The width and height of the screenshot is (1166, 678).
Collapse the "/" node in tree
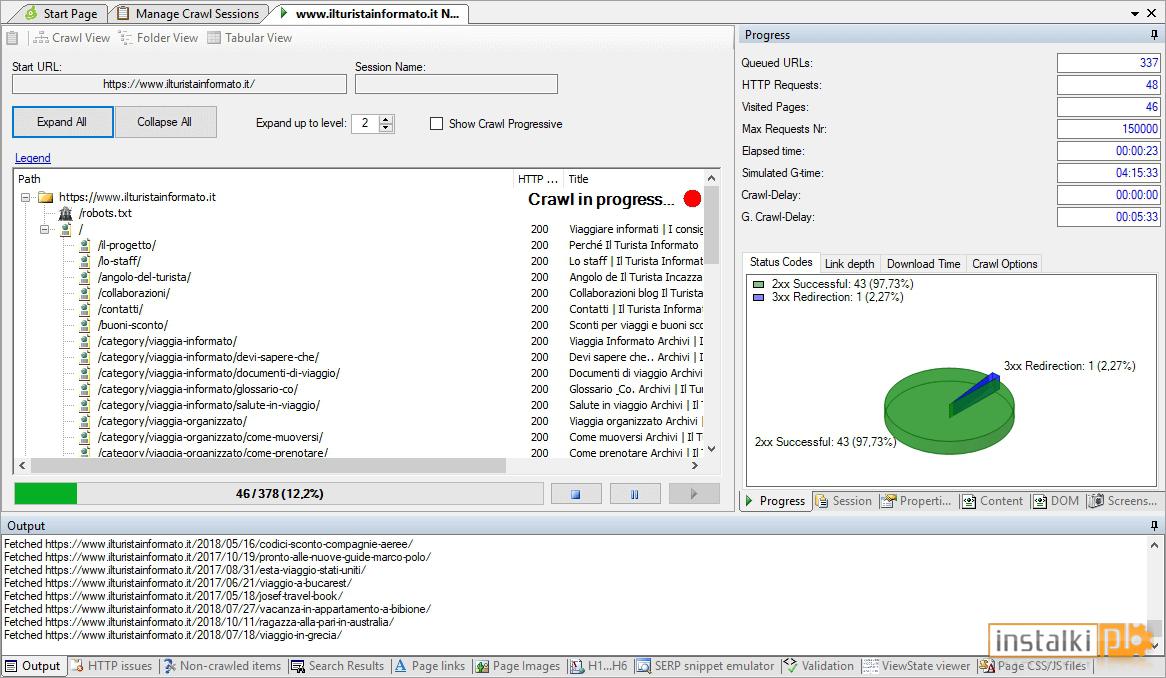coord(45,229)
